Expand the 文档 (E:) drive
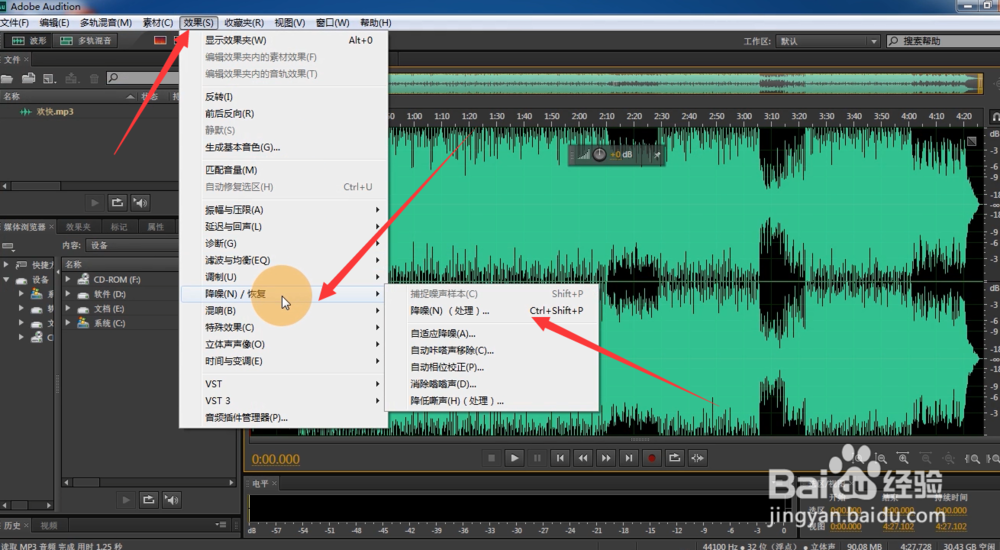This screenshot has height=550, width=1000. (68, 309)
